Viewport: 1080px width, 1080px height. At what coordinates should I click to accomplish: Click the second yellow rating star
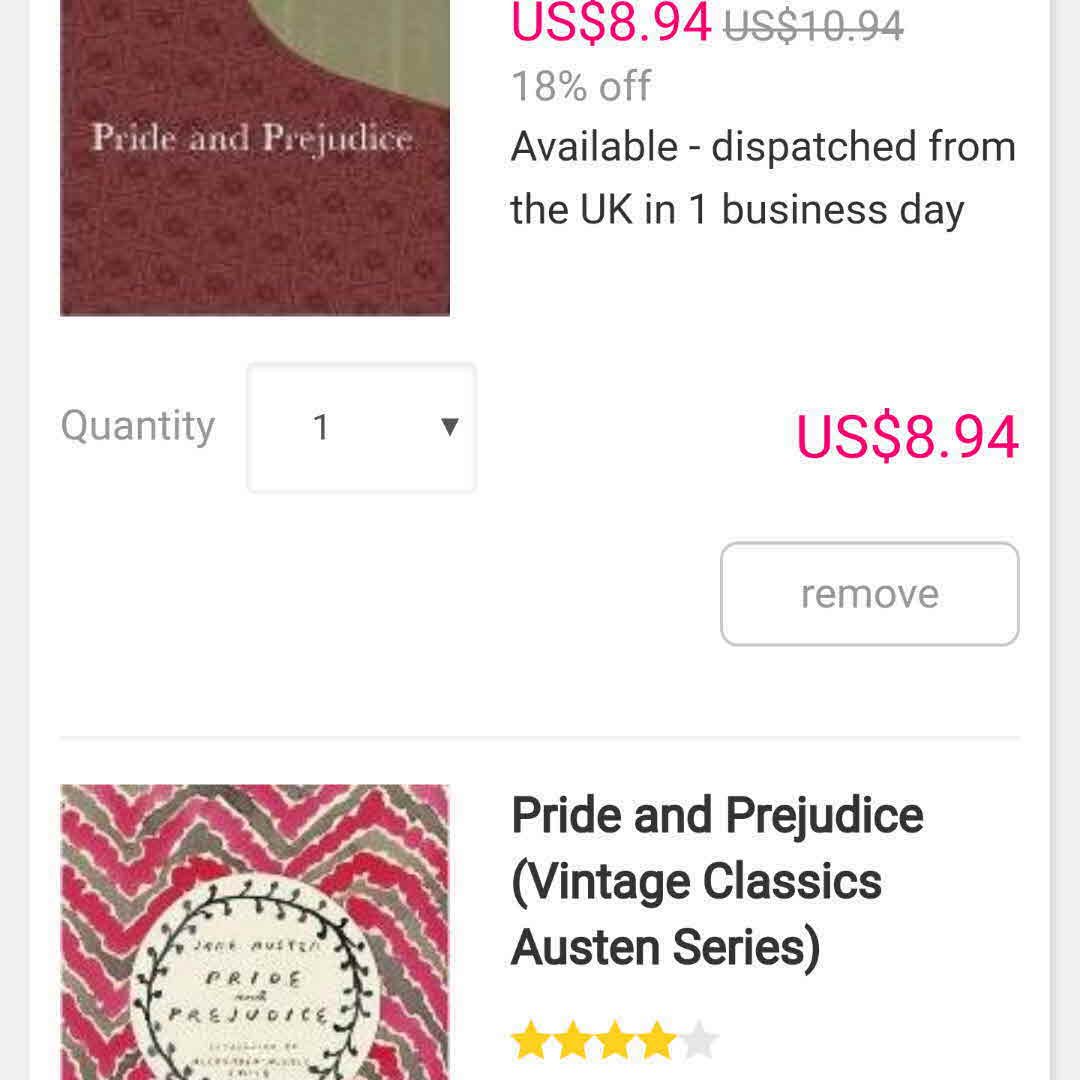(573, 1041)
